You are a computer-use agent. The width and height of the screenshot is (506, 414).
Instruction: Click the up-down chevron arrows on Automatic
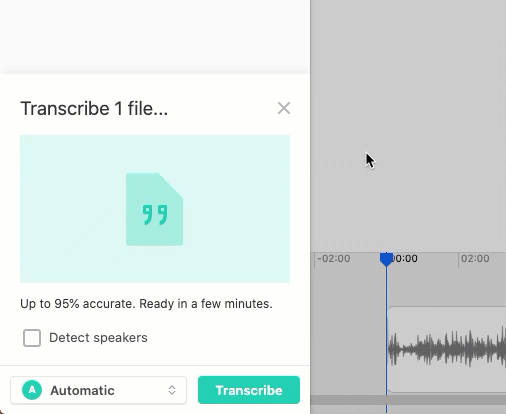pos(172,390)
